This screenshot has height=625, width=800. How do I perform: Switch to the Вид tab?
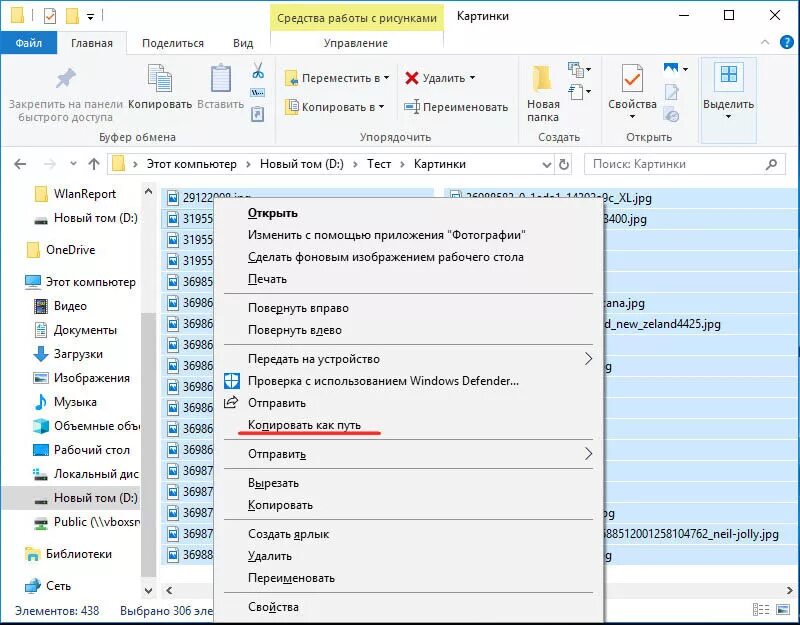pos(243,43)
